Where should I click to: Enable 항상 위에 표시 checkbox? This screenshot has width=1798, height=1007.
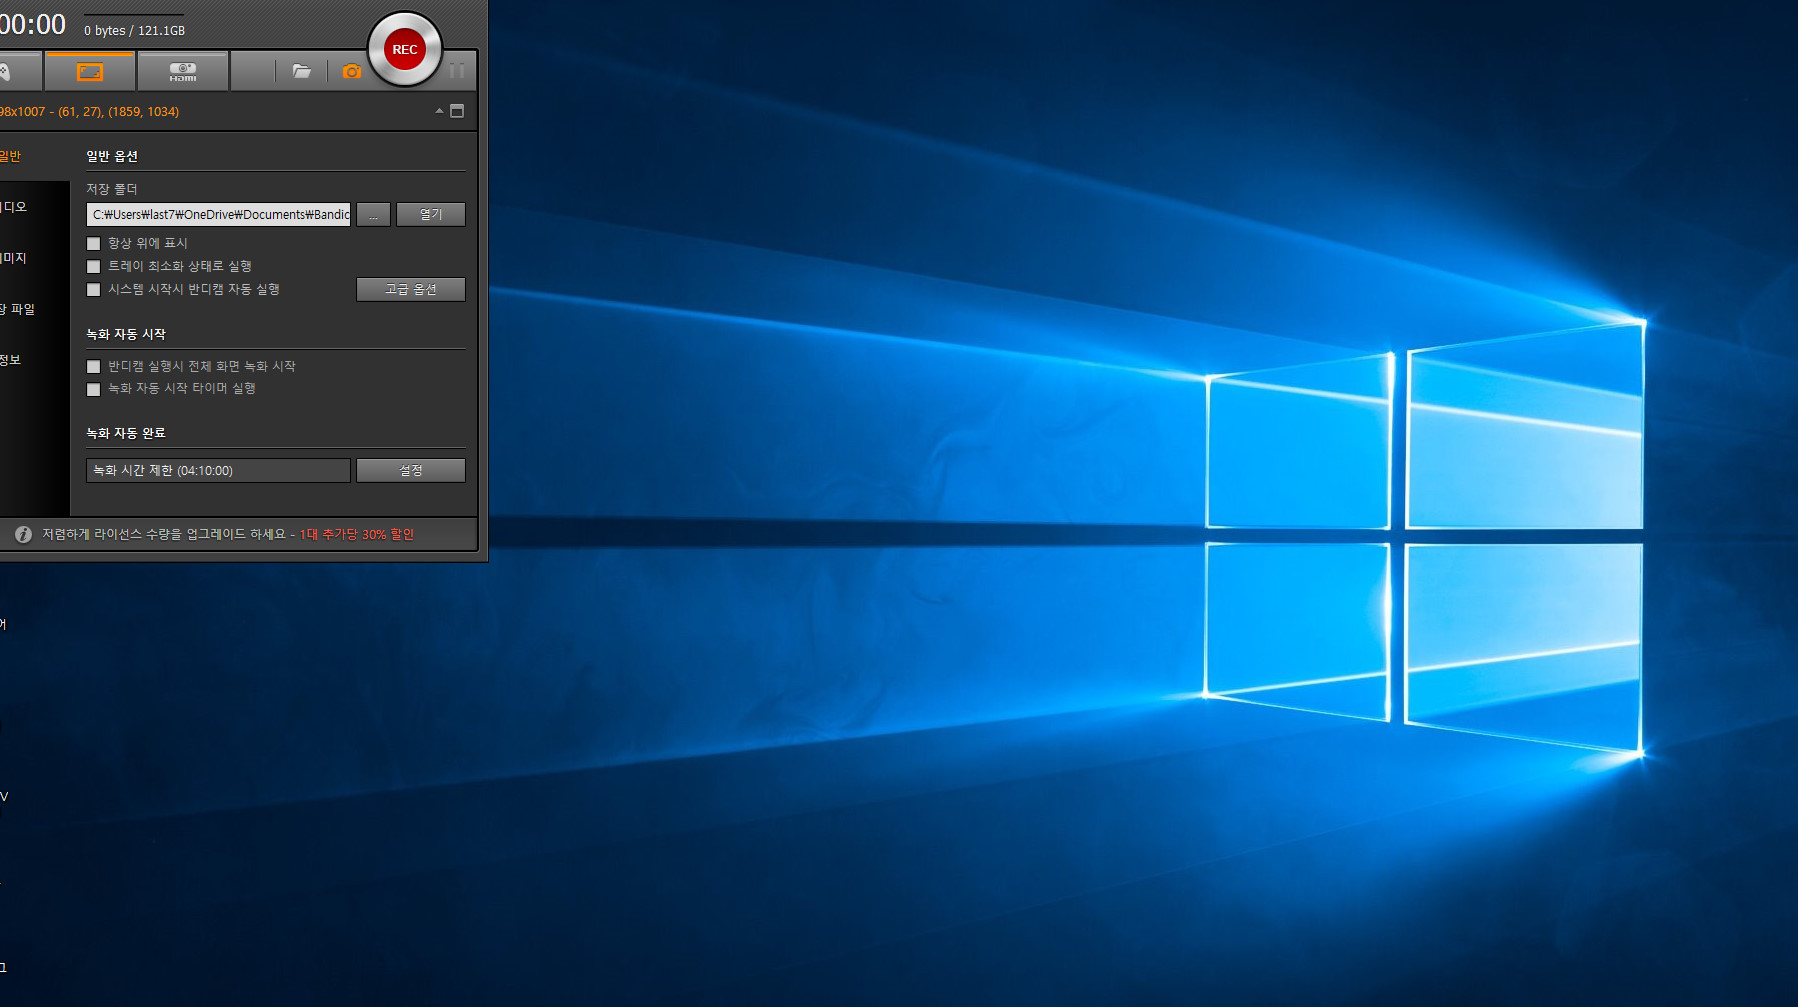click(x=94, y=243)
